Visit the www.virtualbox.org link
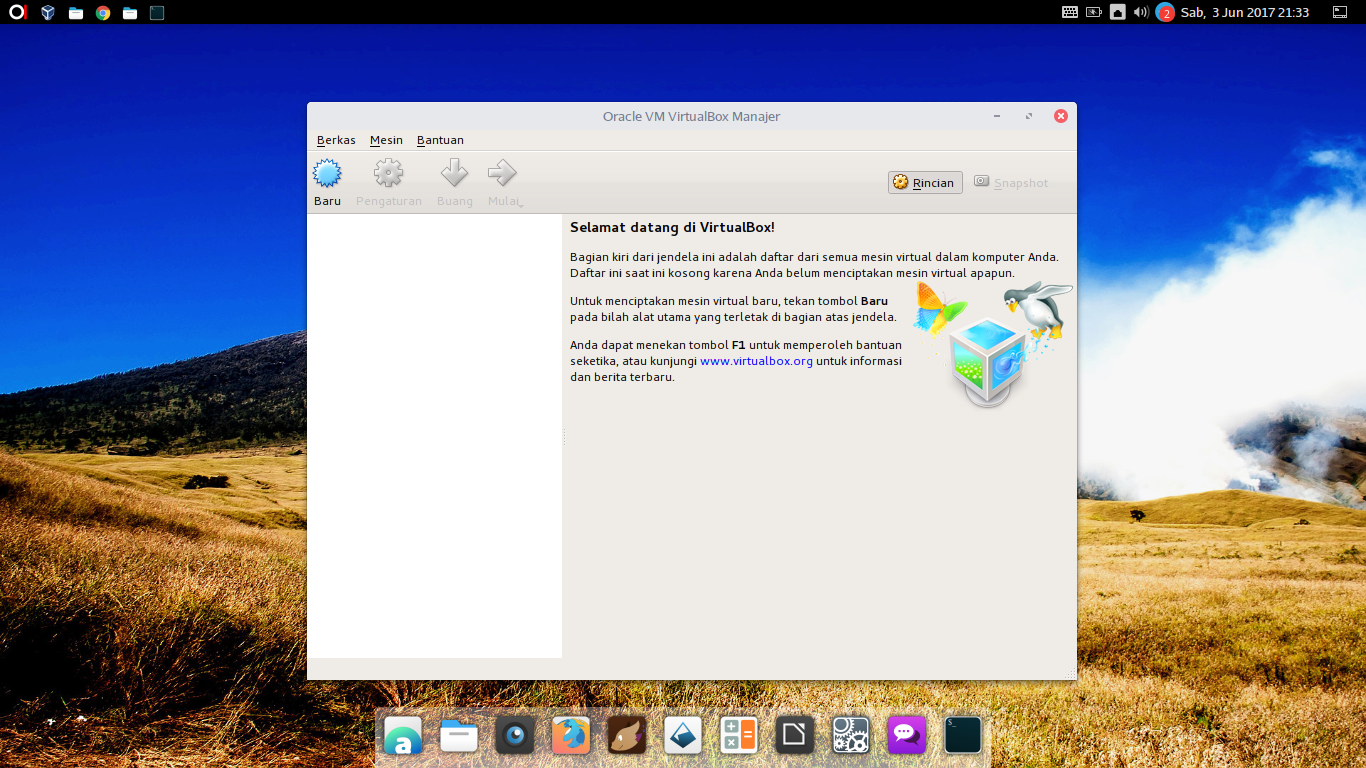This screenshot has width=1366, height=768. 756,361
